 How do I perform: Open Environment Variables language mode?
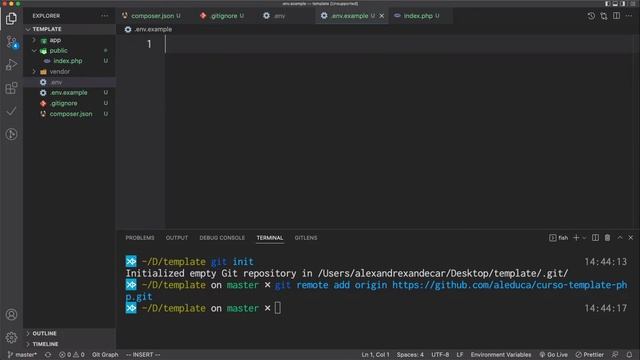[501, 355]
